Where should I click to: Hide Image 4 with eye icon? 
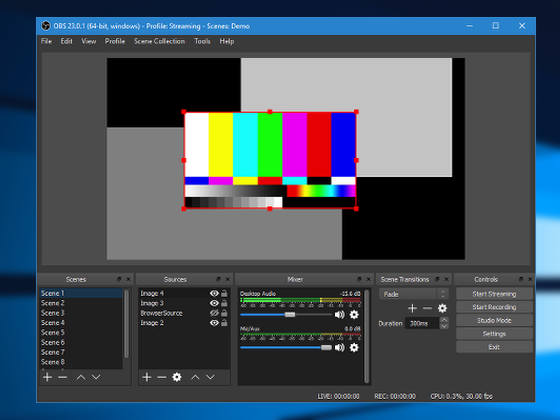coord(214,293)
